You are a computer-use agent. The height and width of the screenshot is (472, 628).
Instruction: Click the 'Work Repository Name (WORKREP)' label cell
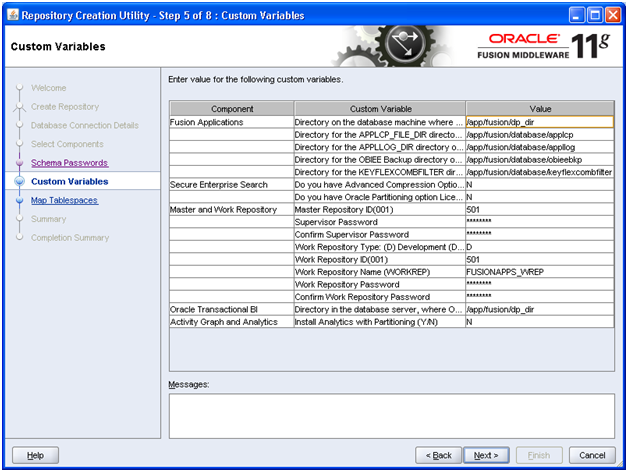point(380,272)
